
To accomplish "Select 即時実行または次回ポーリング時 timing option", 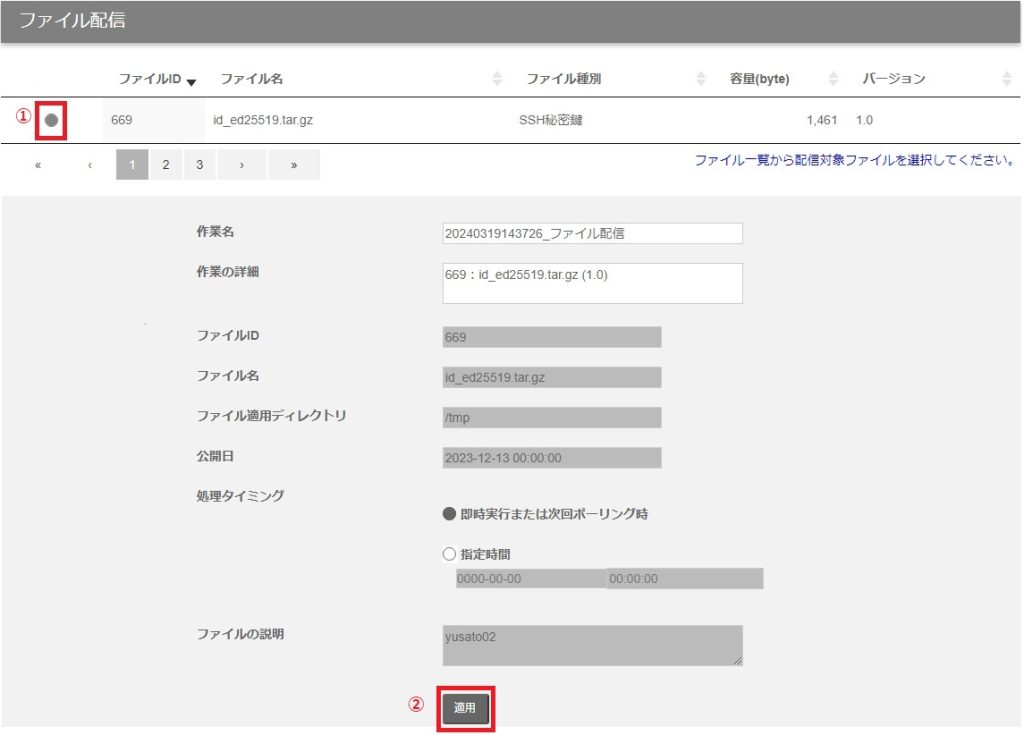I will tap(449, 514).
